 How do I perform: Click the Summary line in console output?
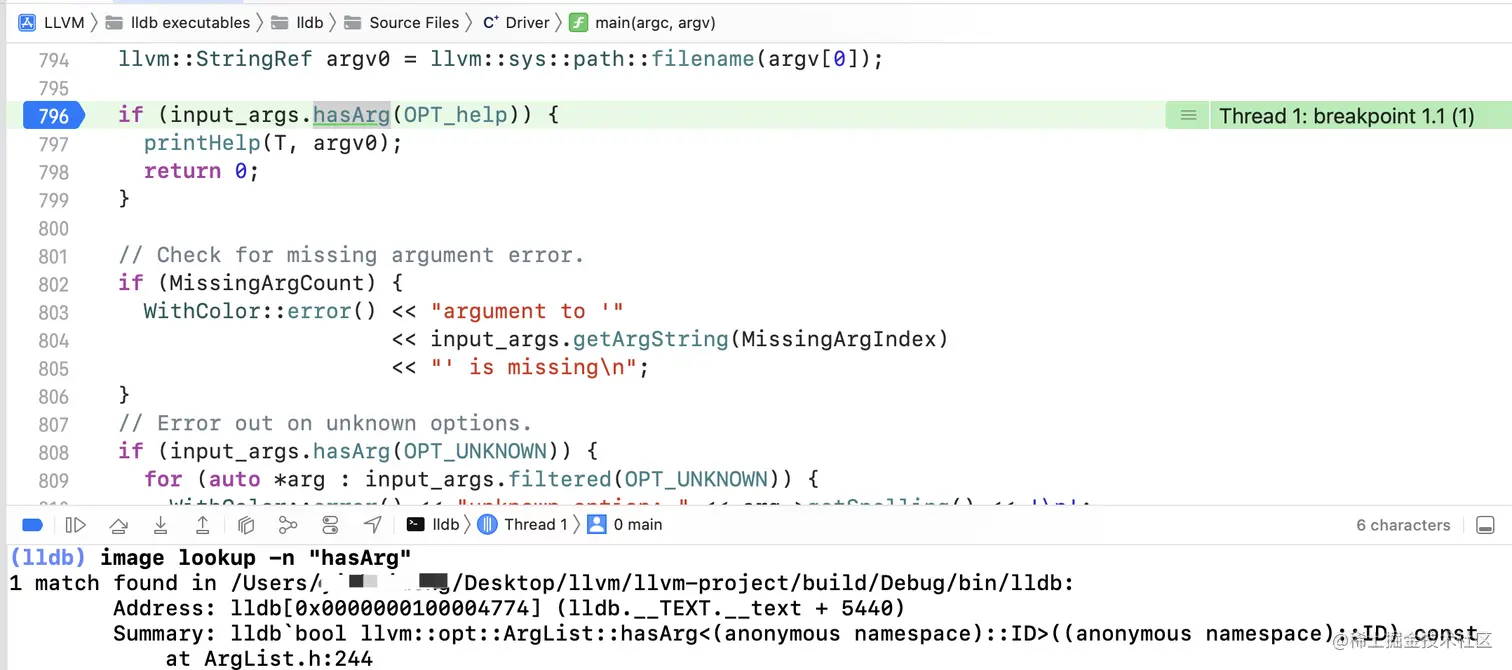tap(795, 633)
